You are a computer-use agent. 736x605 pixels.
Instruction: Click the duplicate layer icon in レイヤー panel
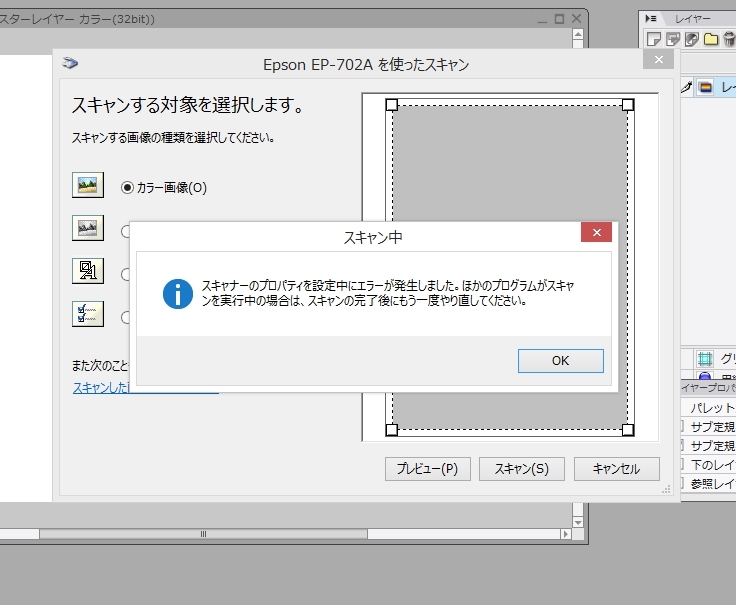pos(673,39)
